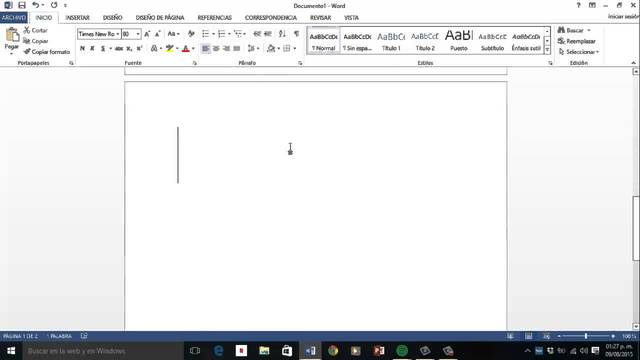The height and width of the screenshot is (360, 640).
Task: Click Iniciar sesión link
Action: [623, 16]
